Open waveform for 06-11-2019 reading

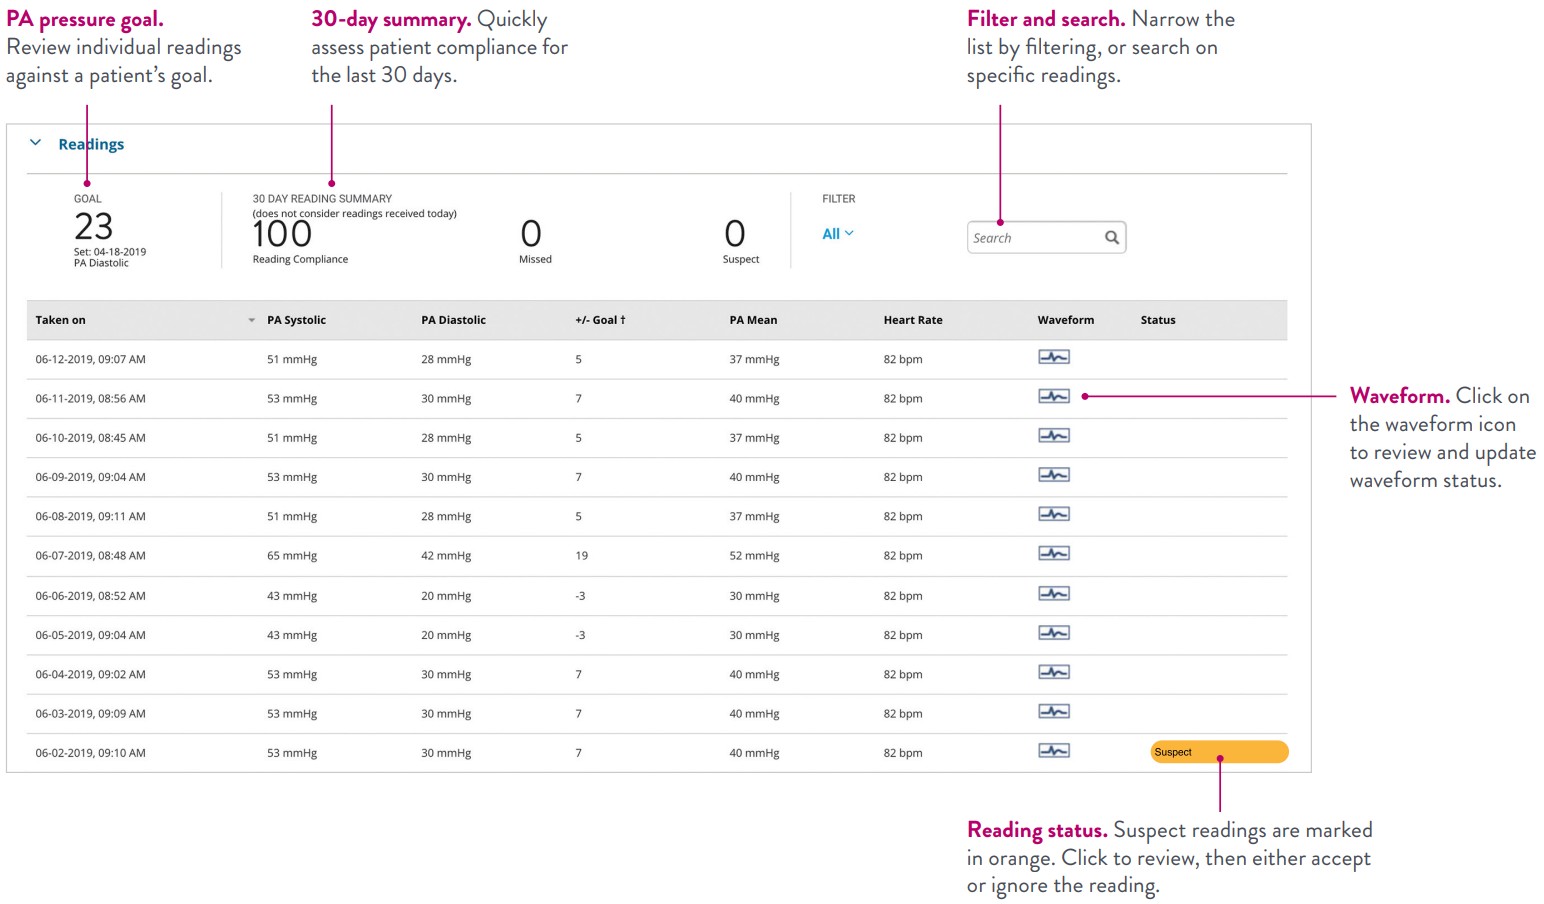(1053, 396)
